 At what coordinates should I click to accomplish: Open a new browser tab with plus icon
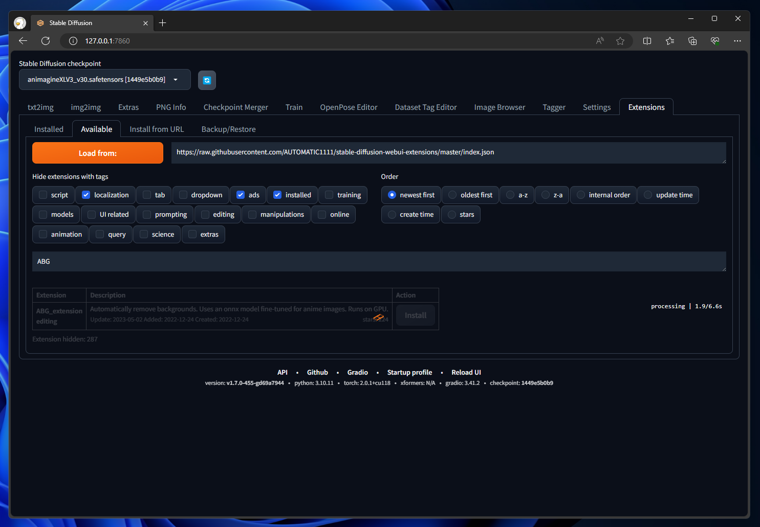point(162,23)
